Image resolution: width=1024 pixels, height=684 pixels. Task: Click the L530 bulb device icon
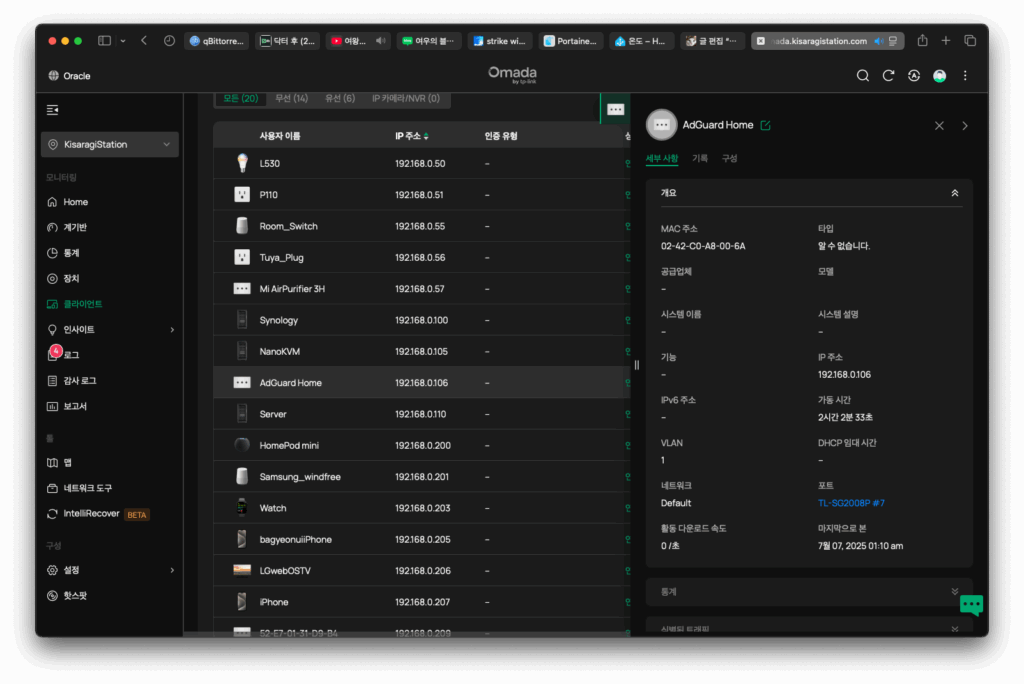pos(242,163)
